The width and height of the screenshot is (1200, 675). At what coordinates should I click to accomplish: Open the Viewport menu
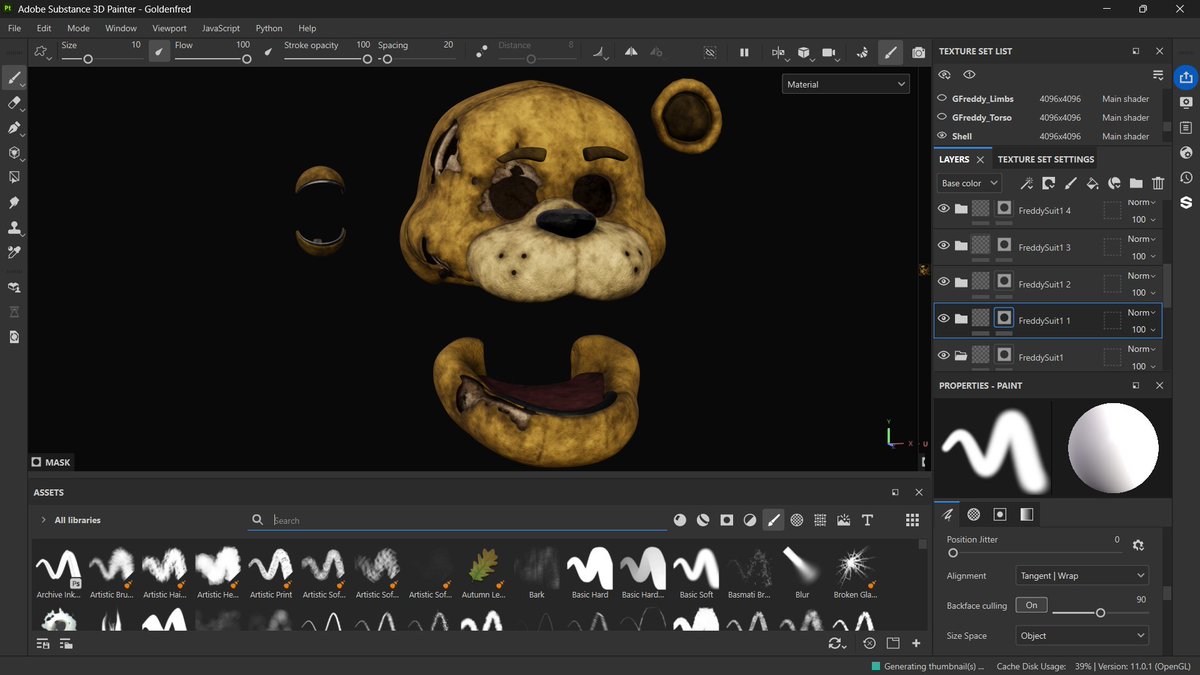[x=169, y=28]
